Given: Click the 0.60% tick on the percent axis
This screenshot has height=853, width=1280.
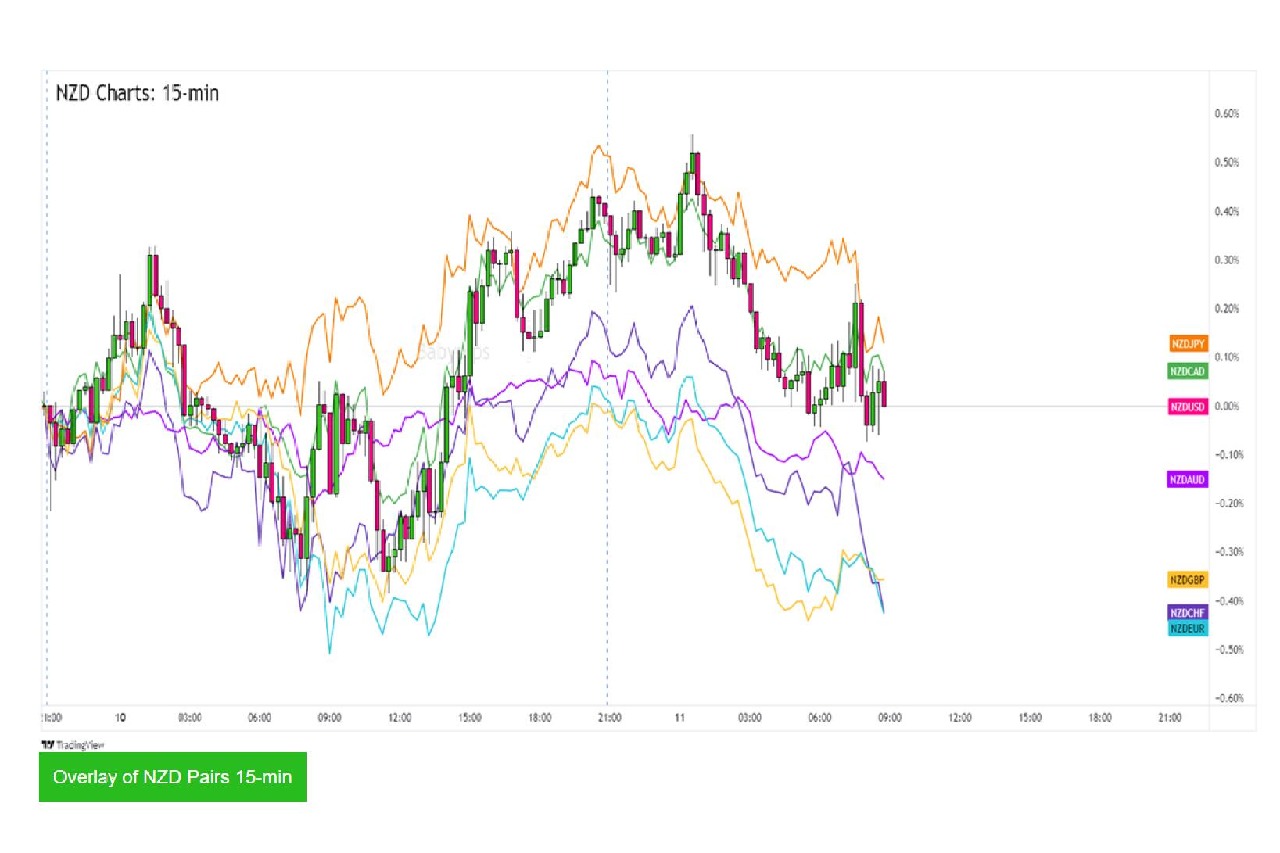Looking at the screenshot, I should pos(1226,114).
